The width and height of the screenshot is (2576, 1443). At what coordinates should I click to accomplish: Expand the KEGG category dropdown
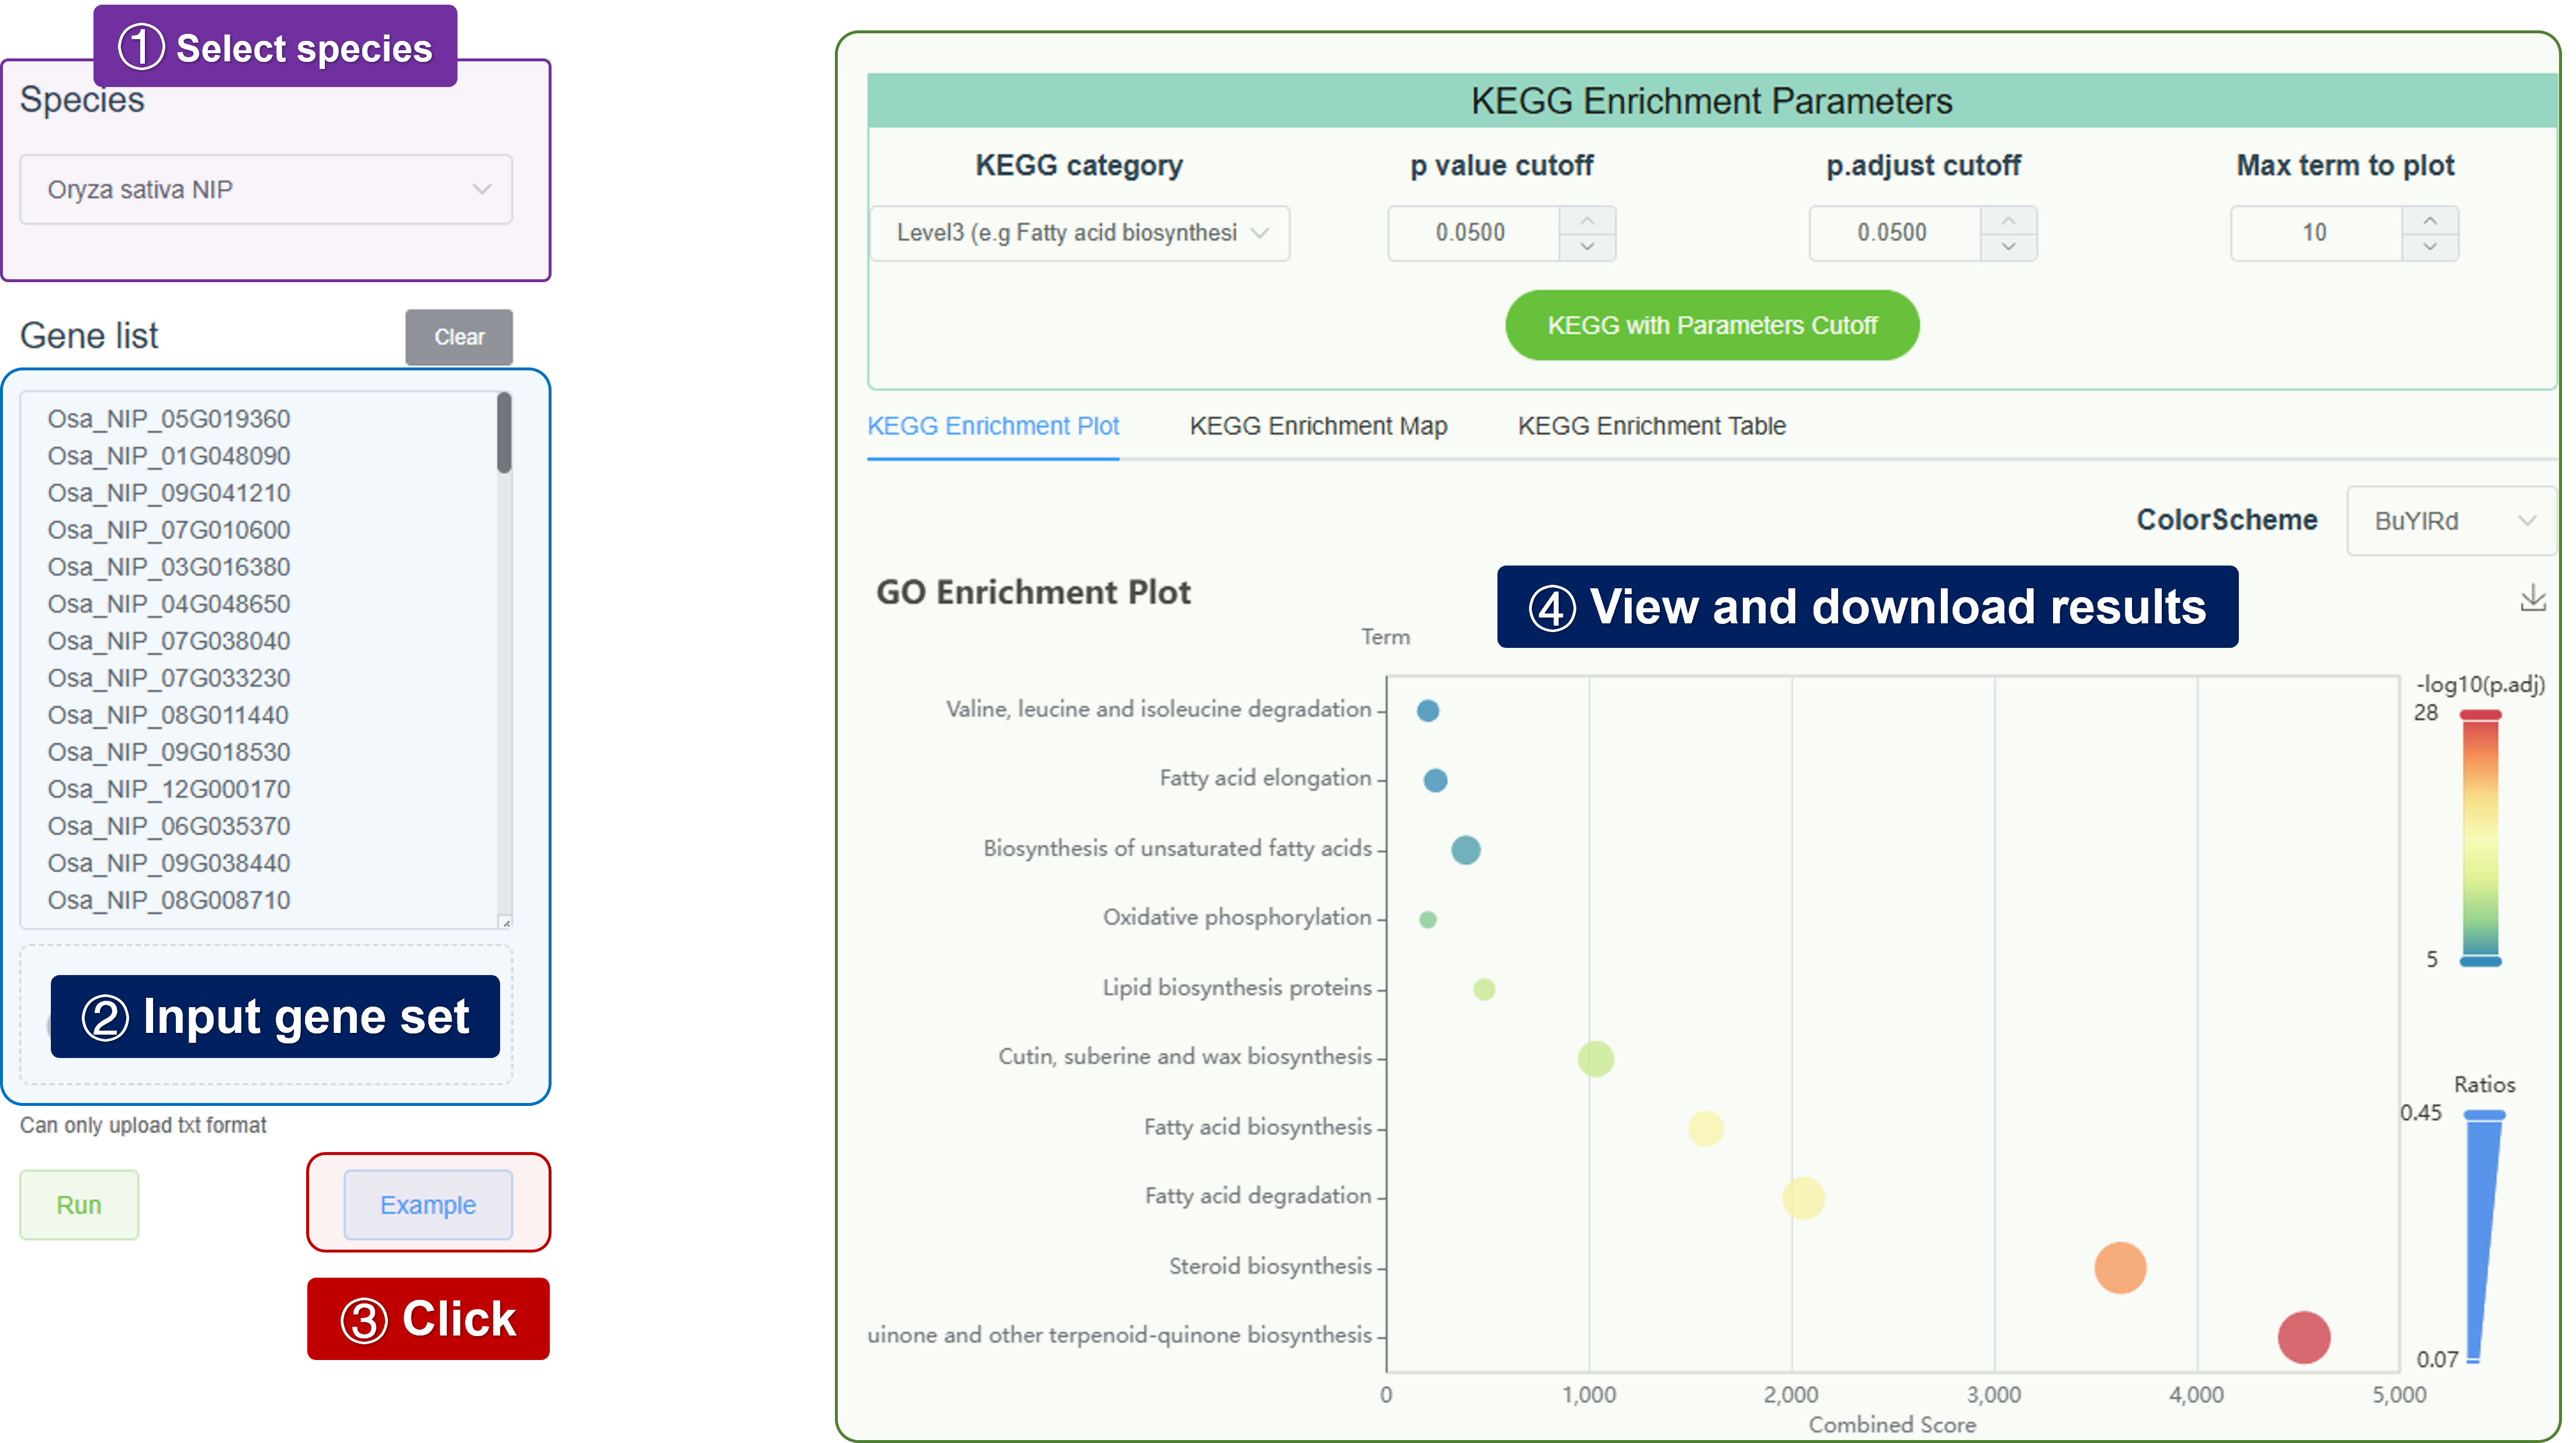tap(1079, 233)
